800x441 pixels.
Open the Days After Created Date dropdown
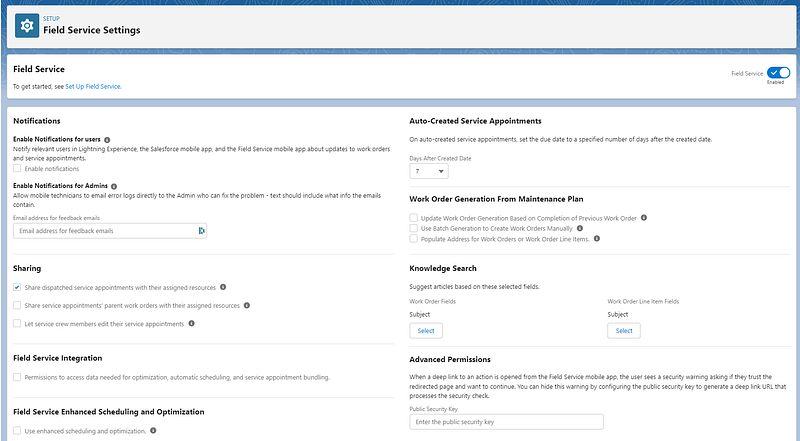(429, 172)
